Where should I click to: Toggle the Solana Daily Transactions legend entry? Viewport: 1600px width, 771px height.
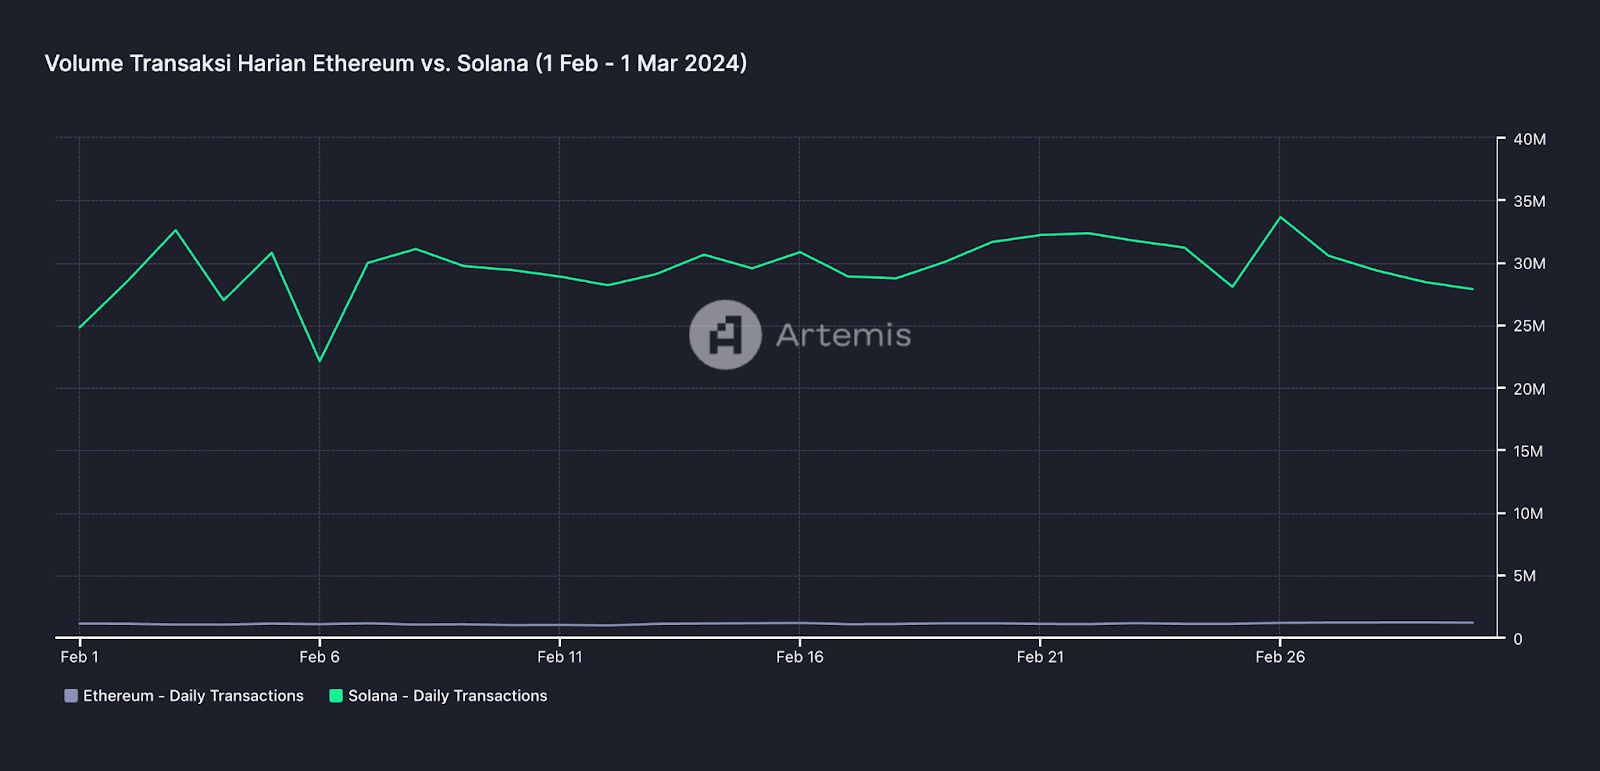[x=438, y=696]
